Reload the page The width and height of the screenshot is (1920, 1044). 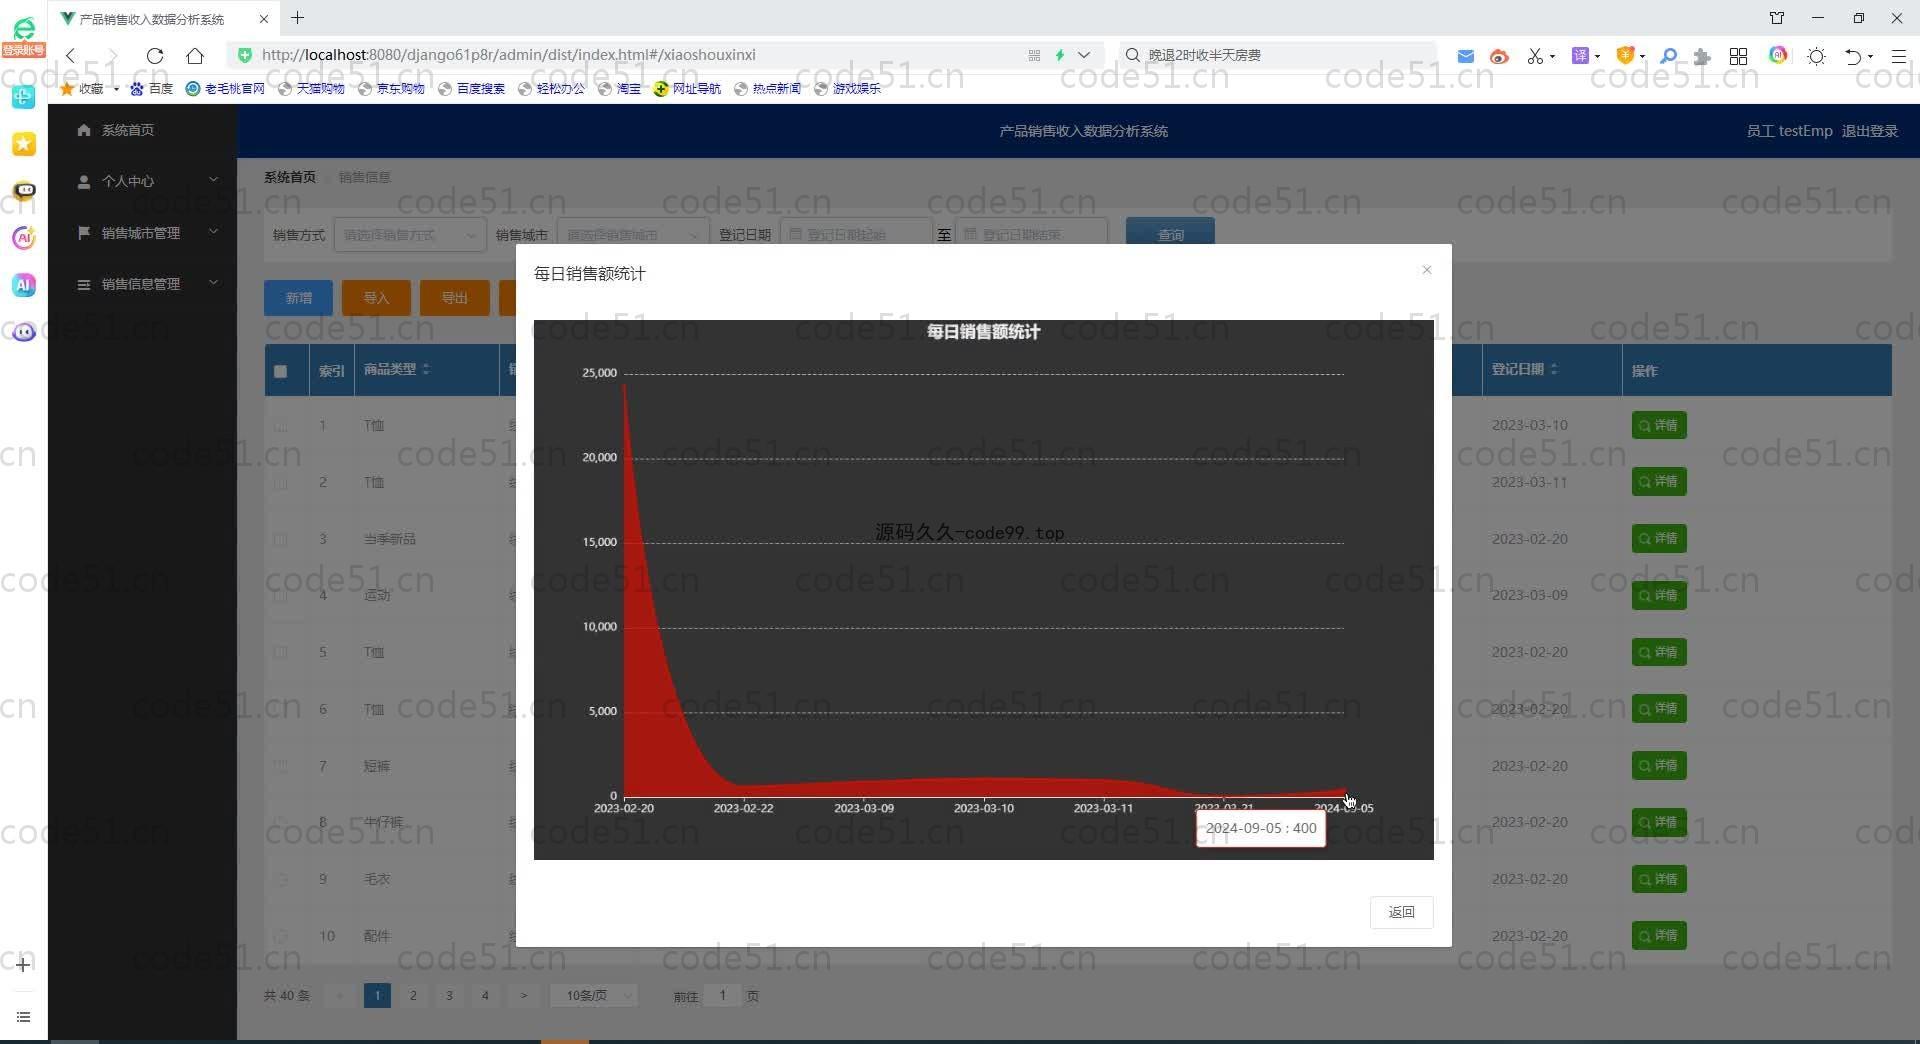155,56
